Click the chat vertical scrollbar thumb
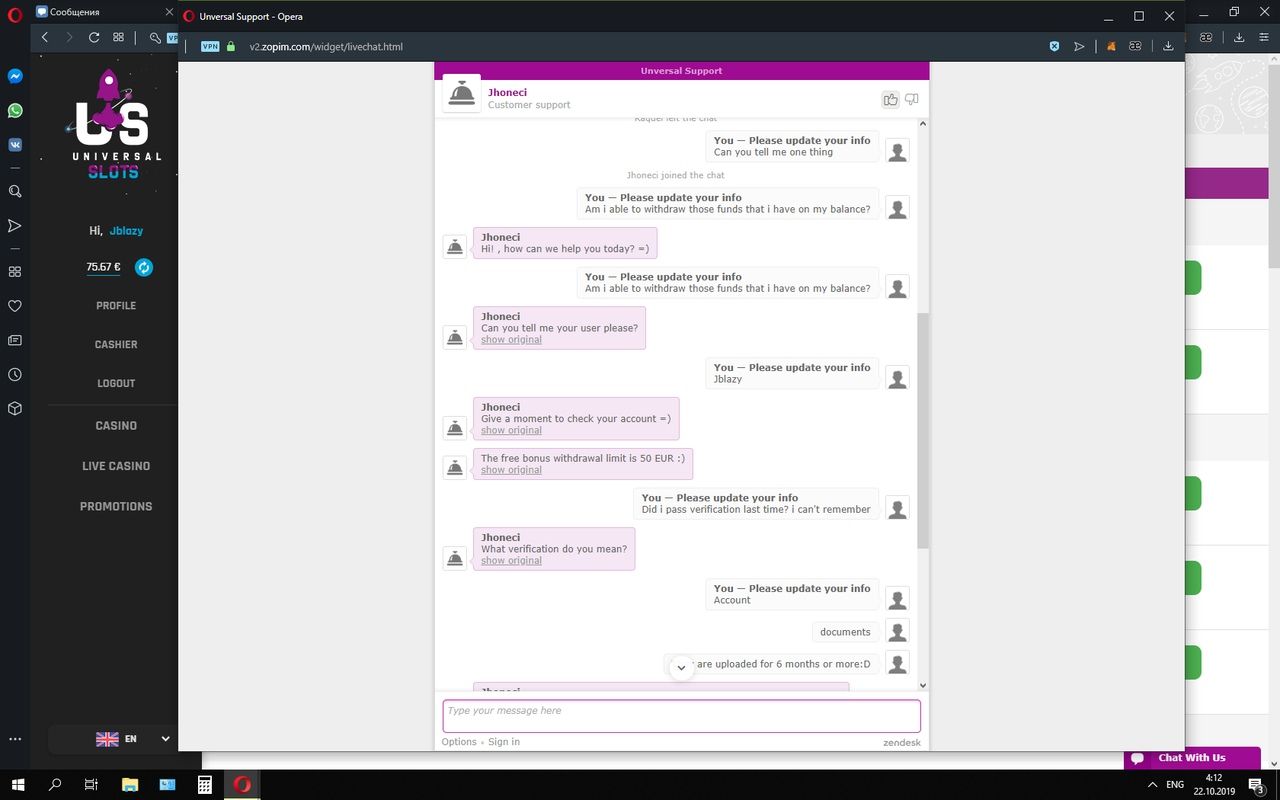This screenshot has height=800, width=1280. click(x=922, y=430)
